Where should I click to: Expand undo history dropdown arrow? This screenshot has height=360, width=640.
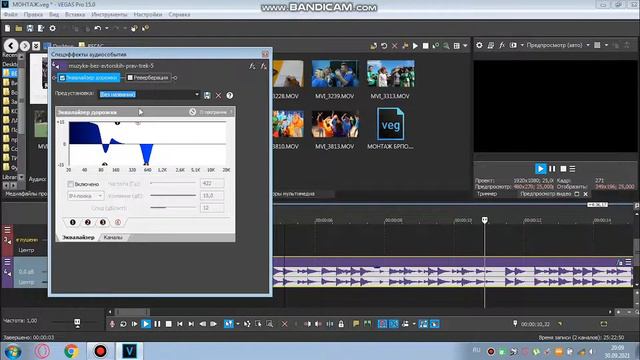pyautogui.click(x=107, y=28)
